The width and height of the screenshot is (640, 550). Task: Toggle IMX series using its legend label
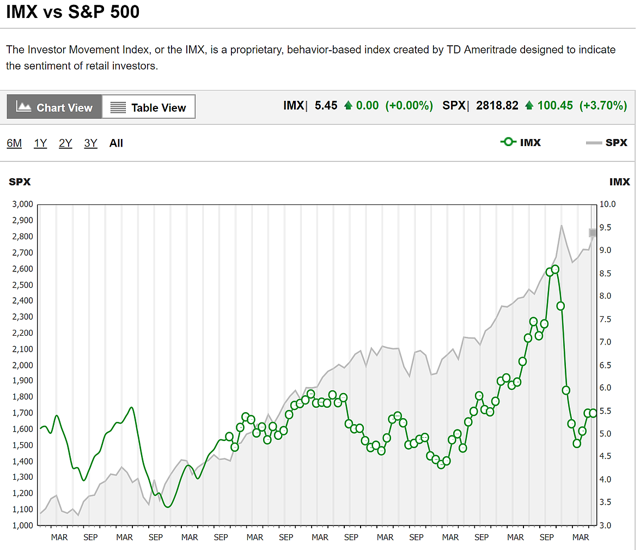pos(530,143)
